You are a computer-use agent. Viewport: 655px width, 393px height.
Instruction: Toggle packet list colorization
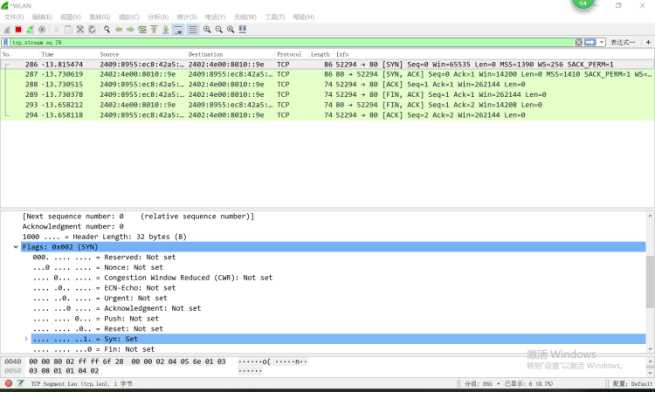click(x=193, y=29)
